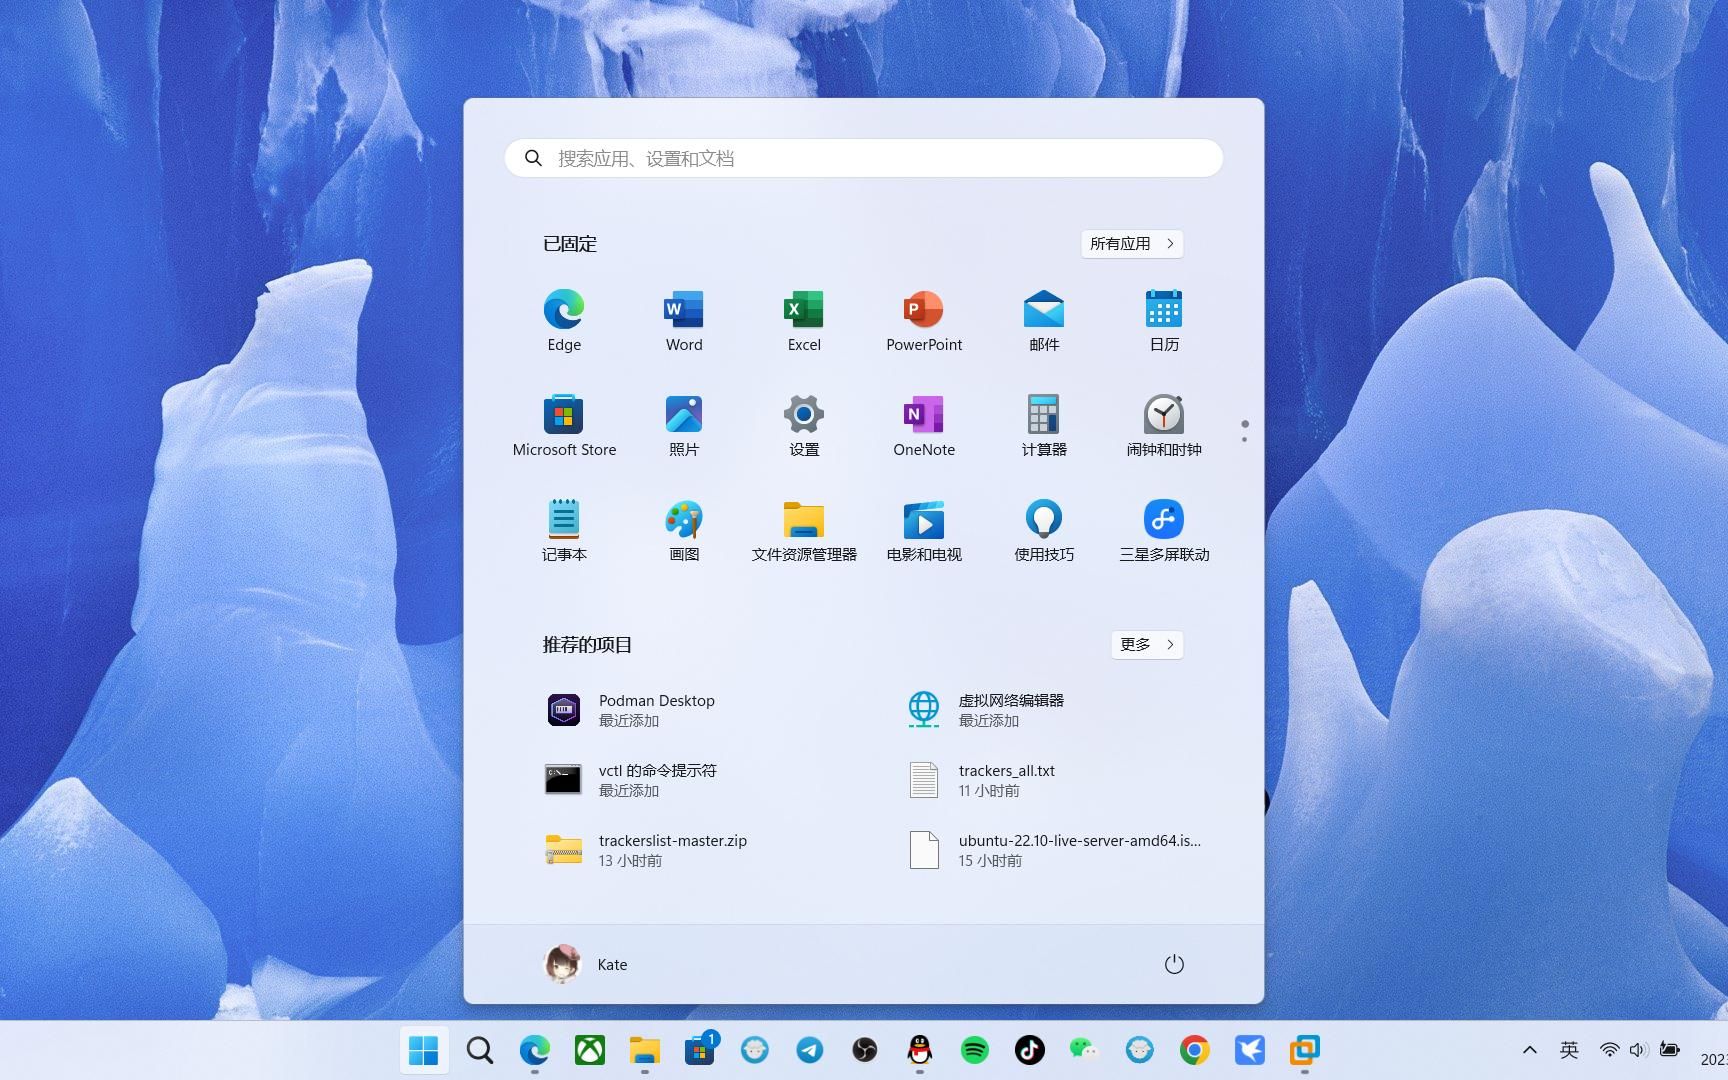Open Microsoft Store icon on the taskbar
1728x1080 pixels.
click(700, 1050)
